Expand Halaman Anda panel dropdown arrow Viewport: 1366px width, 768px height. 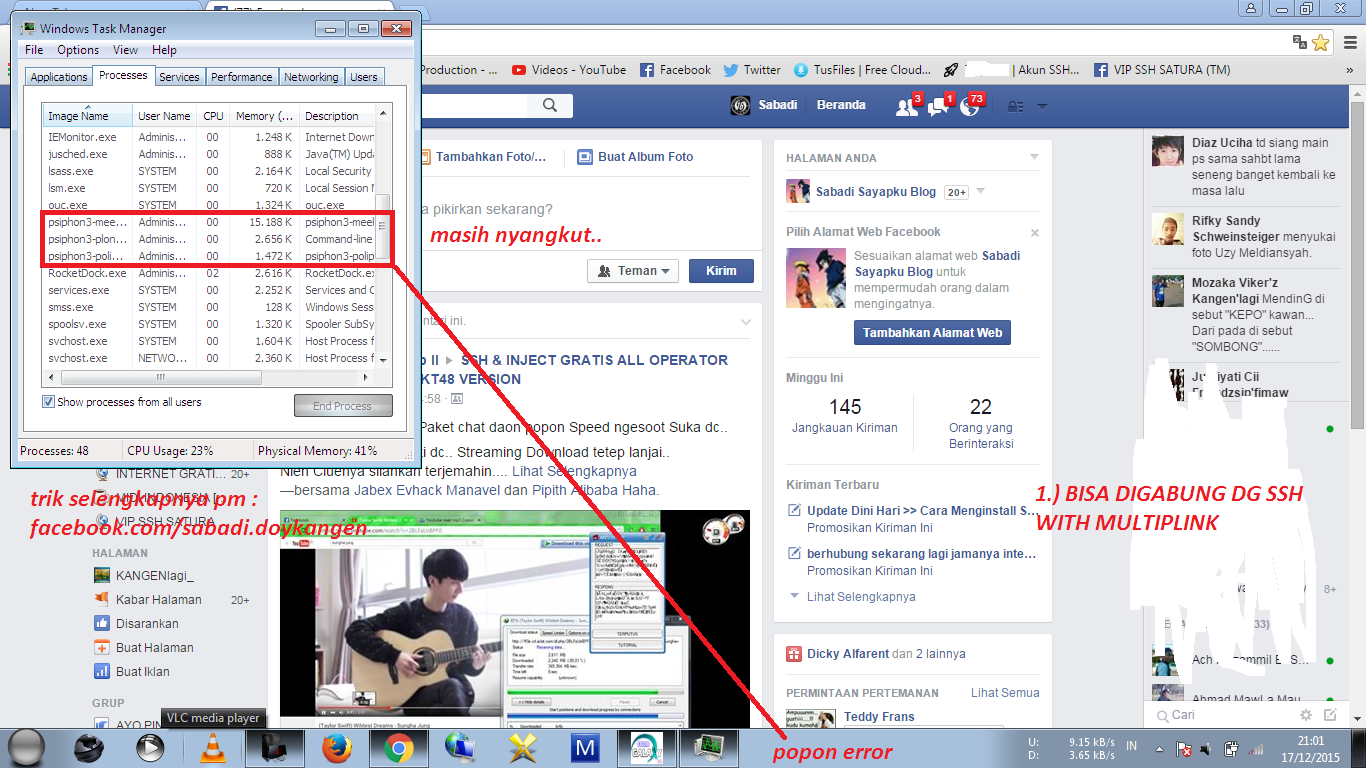1034,158
